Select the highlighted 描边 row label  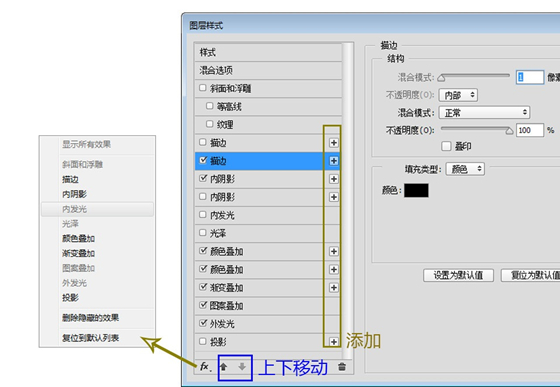coord(218,161)
